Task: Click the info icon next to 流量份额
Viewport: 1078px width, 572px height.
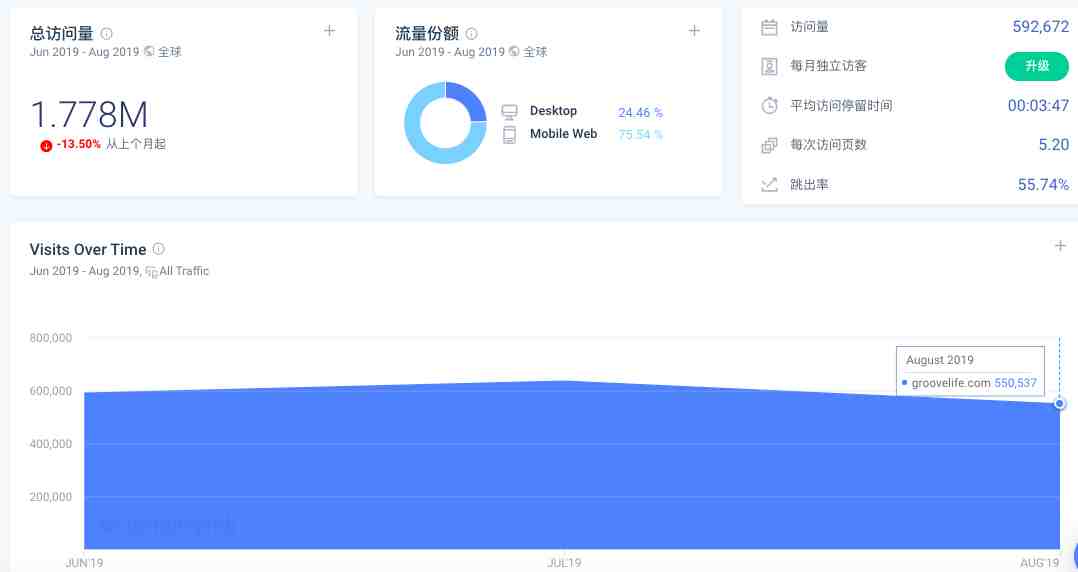Action: [x=472, y=33]
